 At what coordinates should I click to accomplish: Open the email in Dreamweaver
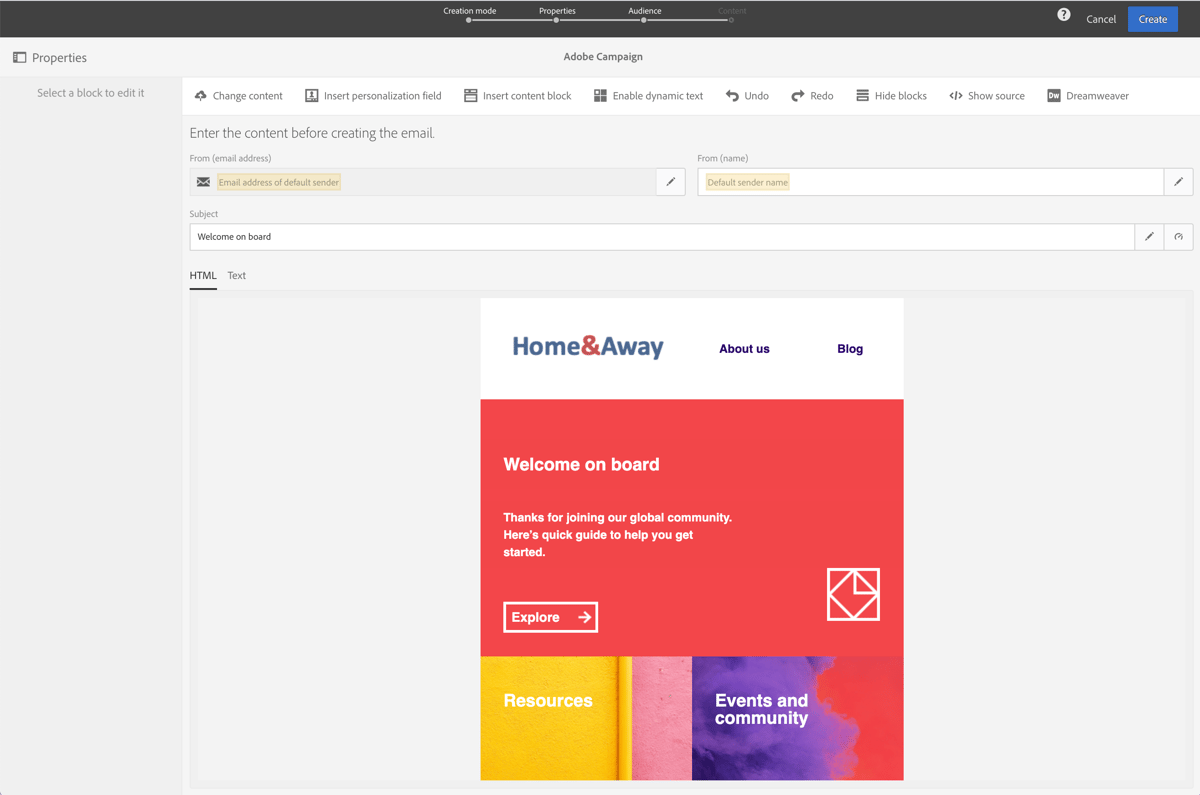coord(1088,95)
